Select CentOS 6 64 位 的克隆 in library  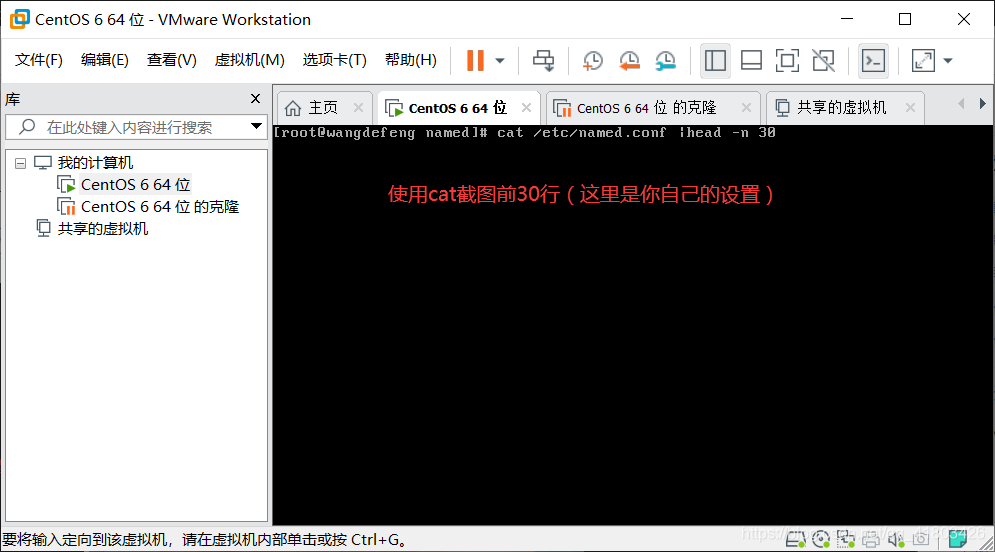coord(159,207)
